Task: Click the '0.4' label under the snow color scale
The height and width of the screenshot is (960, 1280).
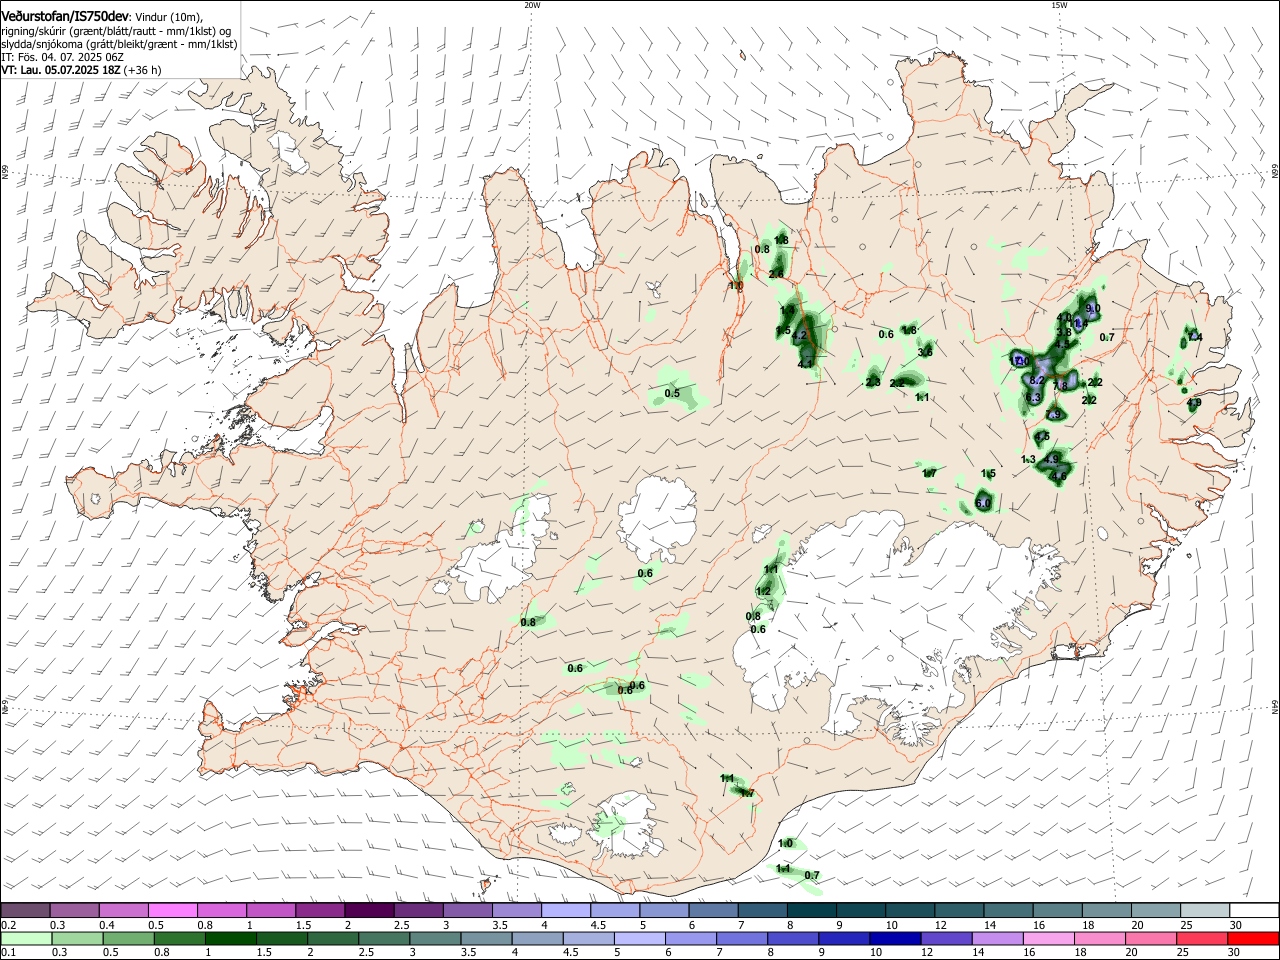Action: [x=106, y=924]
